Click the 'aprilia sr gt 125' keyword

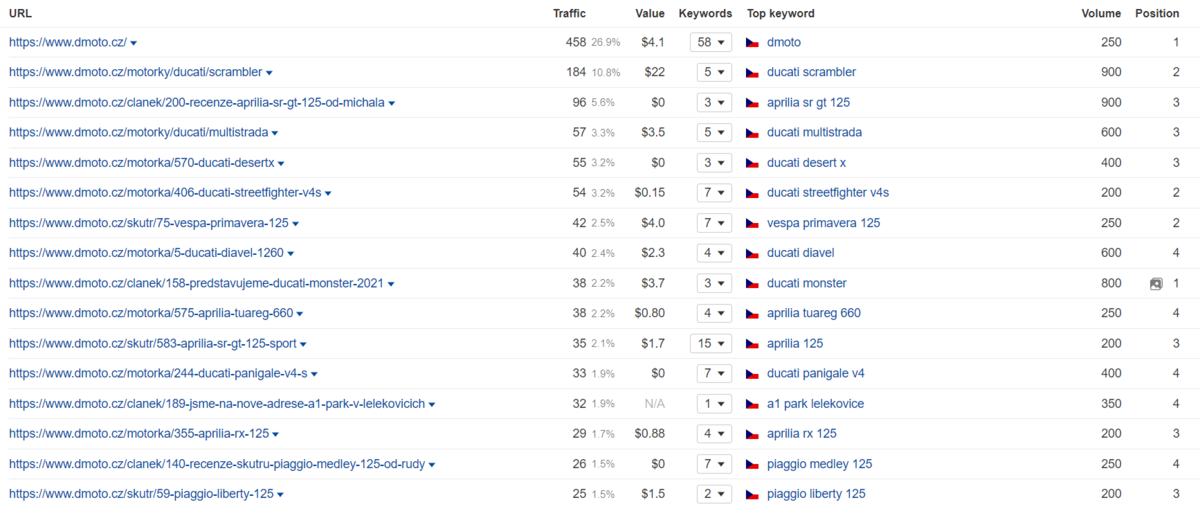pyautogui.click(x=809, y=103)
